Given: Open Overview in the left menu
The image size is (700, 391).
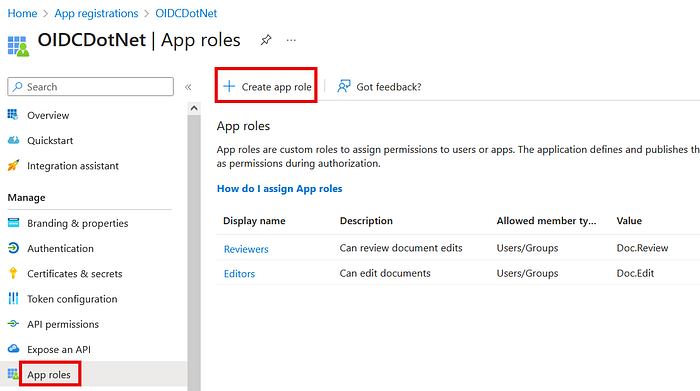Looking at the screenshot, I should pyautogui.click(x=48, y=115).
